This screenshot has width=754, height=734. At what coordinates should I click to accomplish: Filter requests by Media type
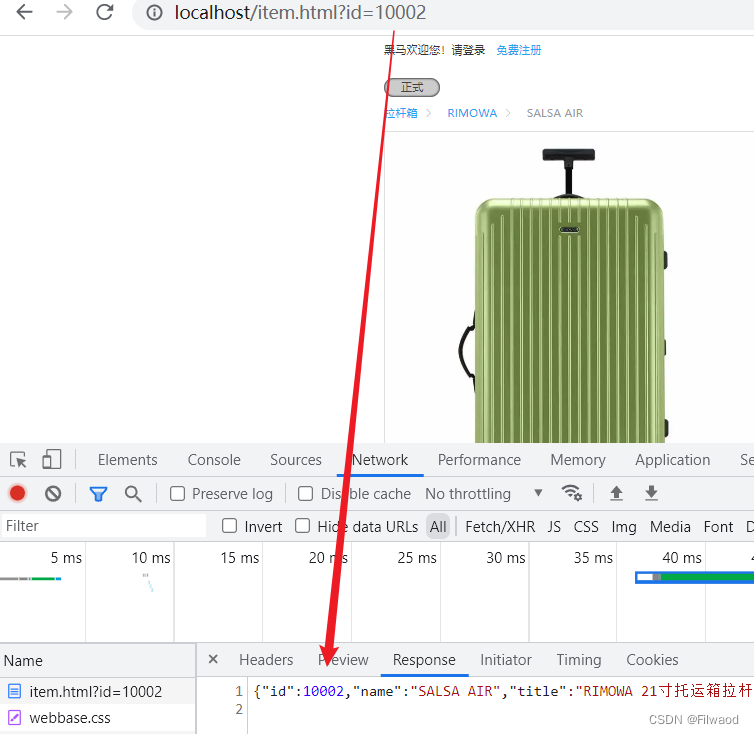tap(670, 526)
